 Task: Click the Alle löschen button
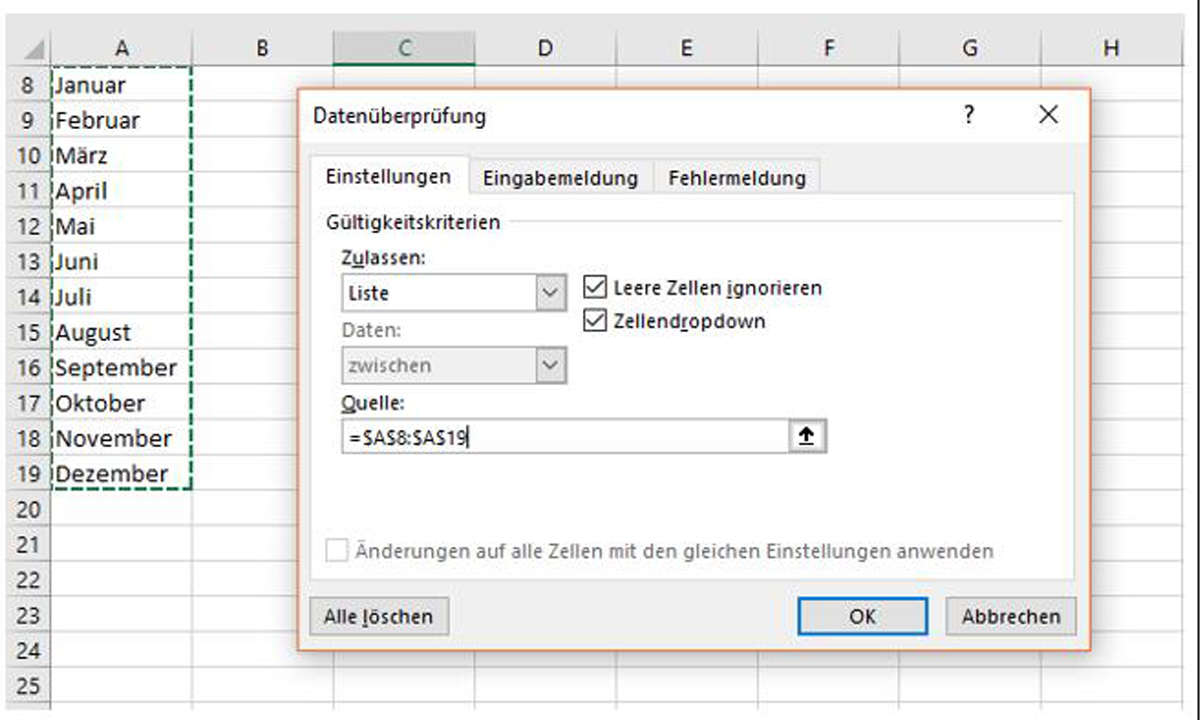(379, 616)
